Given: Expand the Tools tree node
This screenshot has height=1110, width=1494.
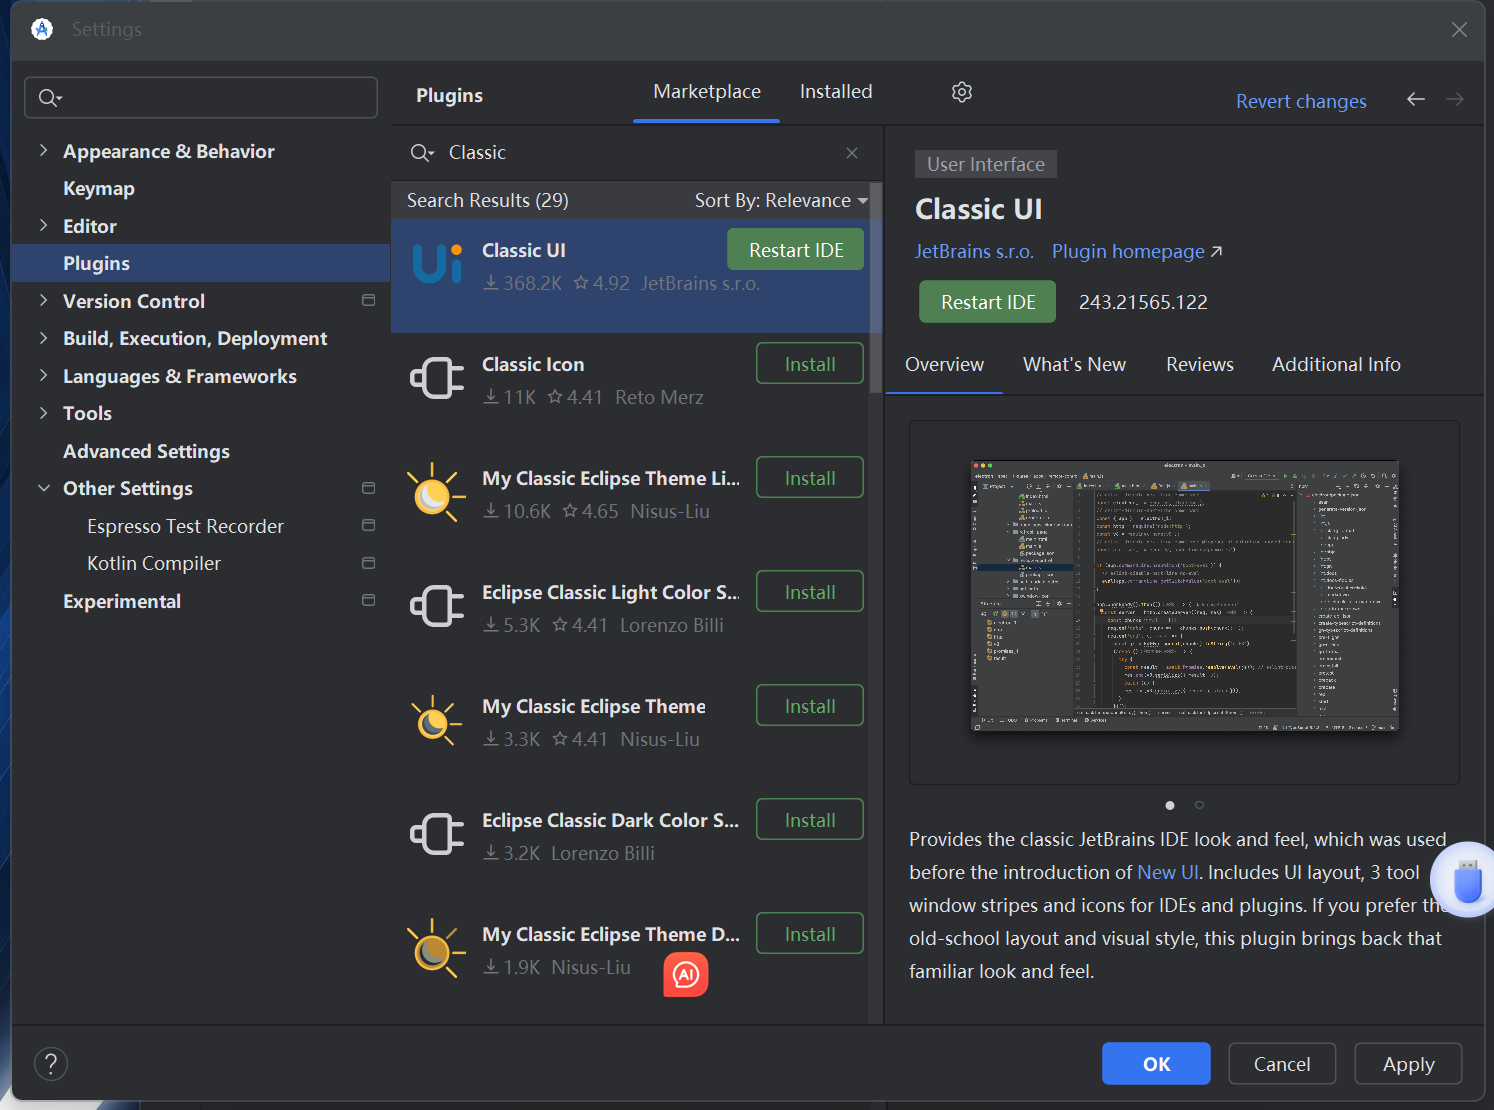Looking at the screenshot, I should click(43, 413).
